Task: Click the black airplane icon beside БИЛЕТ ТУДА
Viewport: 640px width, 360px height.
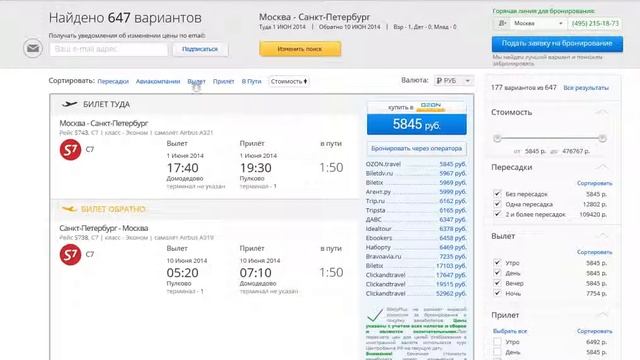Action: click(x=69, y=104)
